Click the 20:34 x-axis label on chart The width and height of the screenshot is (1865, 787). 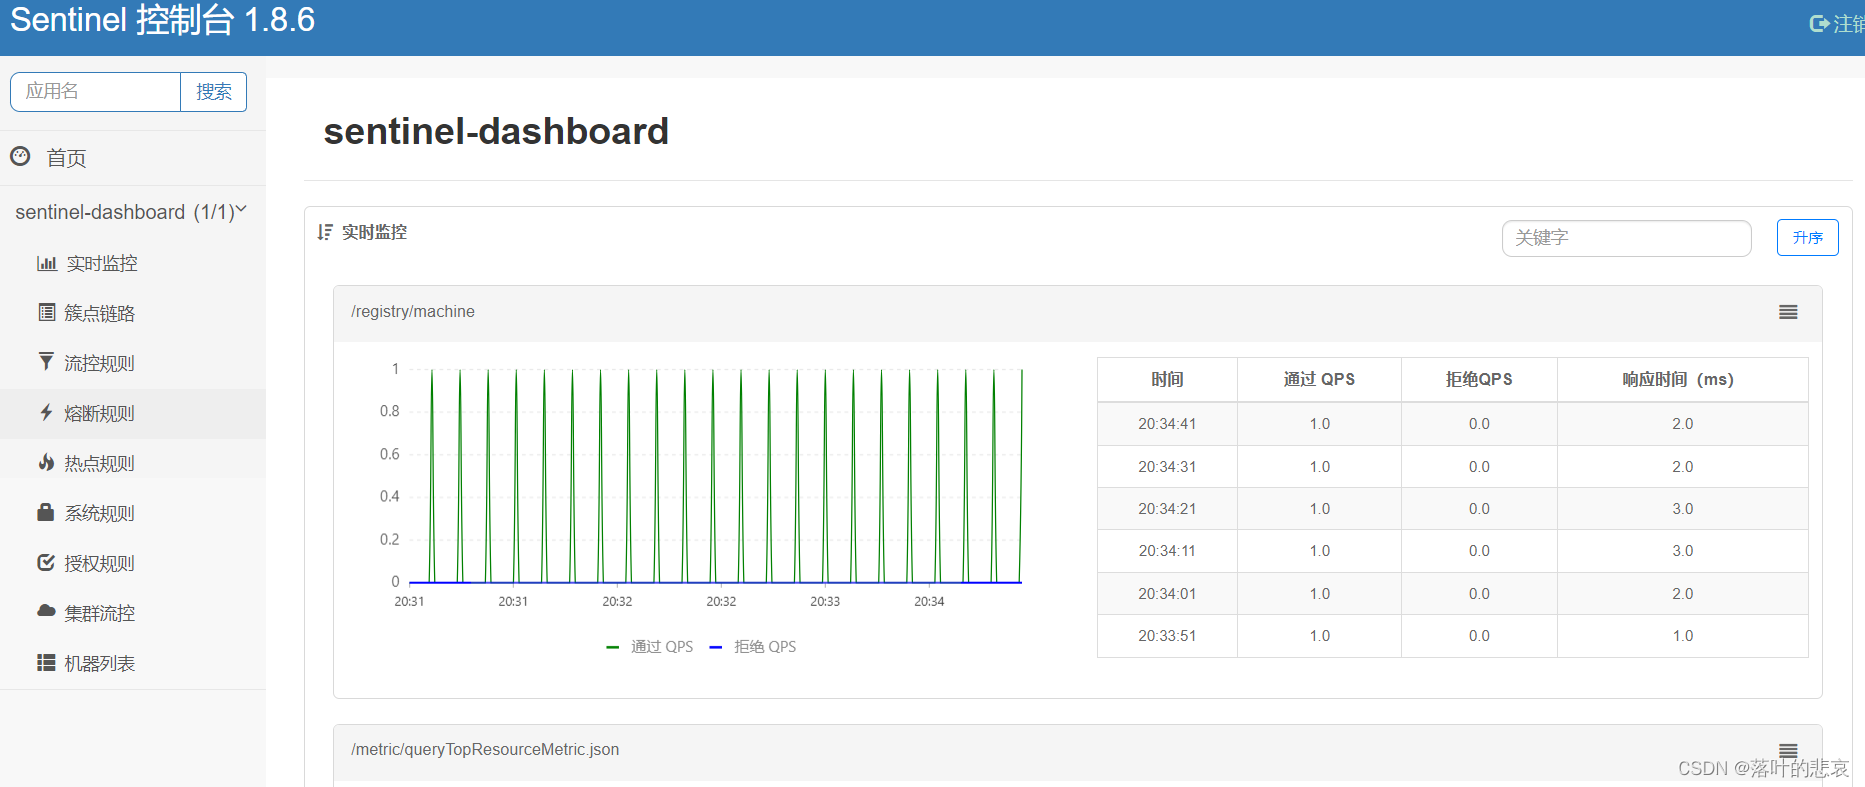tap(929, 602)
